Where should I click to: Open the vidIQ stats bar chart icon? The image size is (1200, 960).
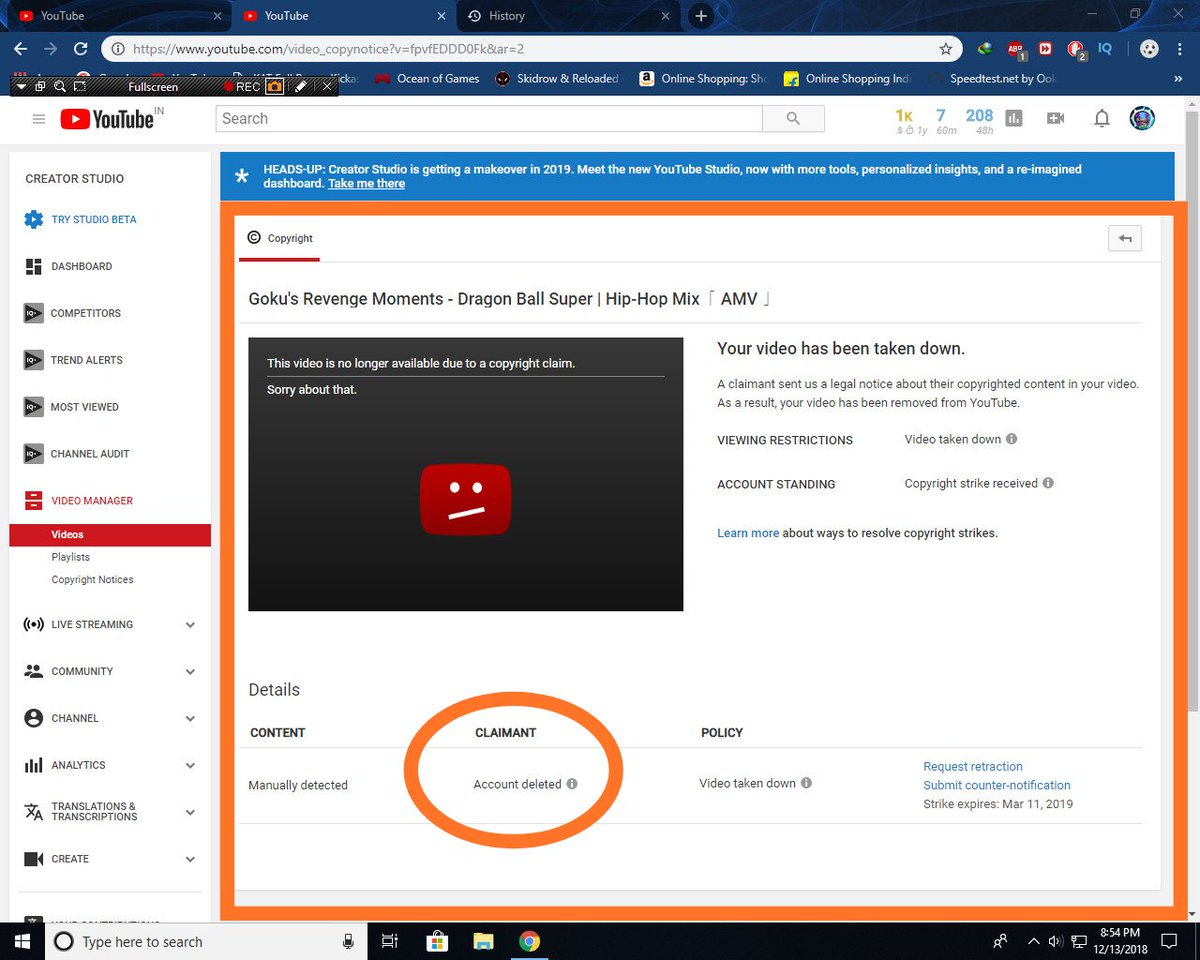[1013, 118]
